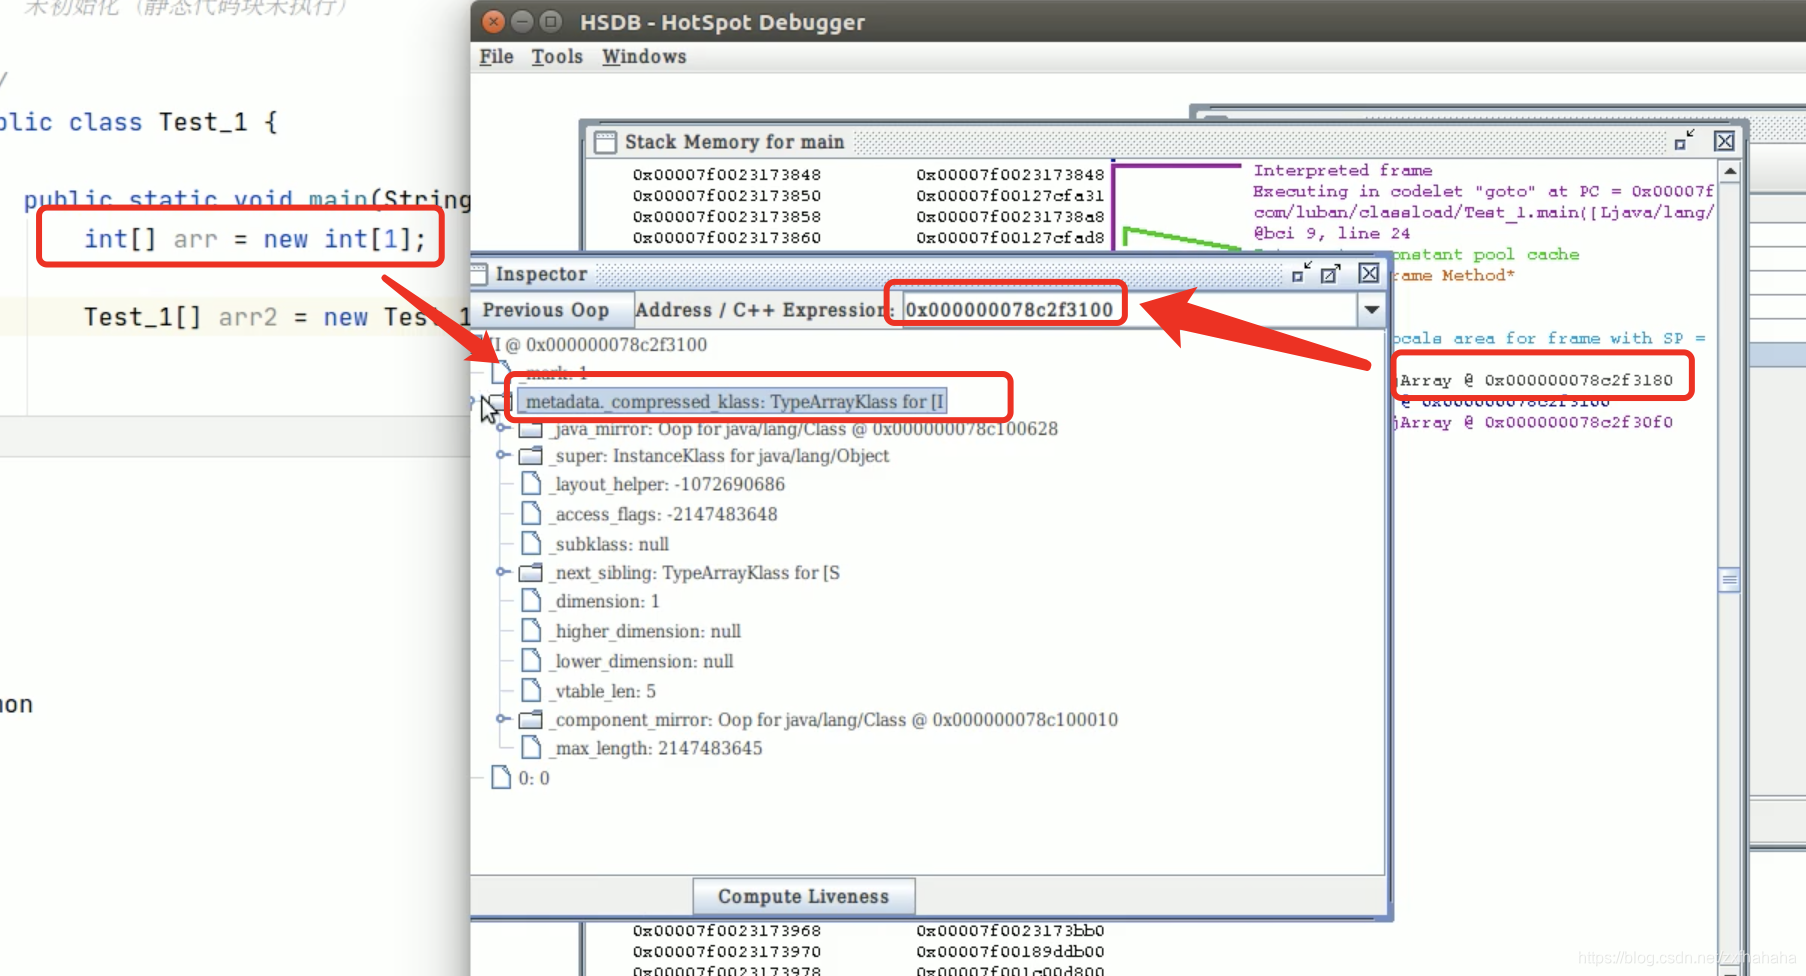Image resolution: width=1806 pixels, height=976 pixels.
Task: Click the file icon of _lower_dimension
Action: (531, 661)
